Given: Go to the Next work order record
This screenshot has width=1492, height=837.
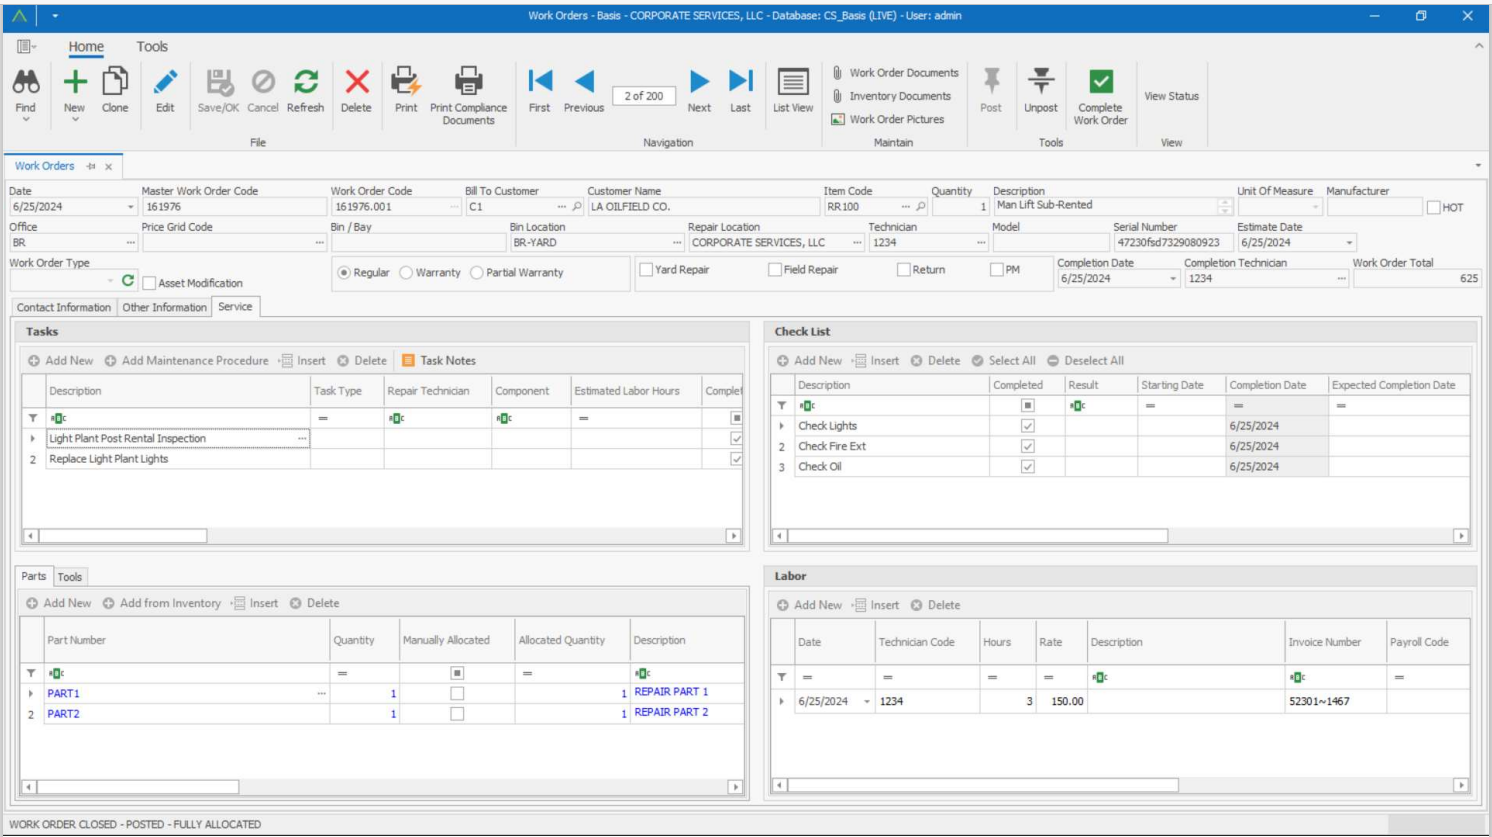Looking at the screenshot, I should point(699,83).
